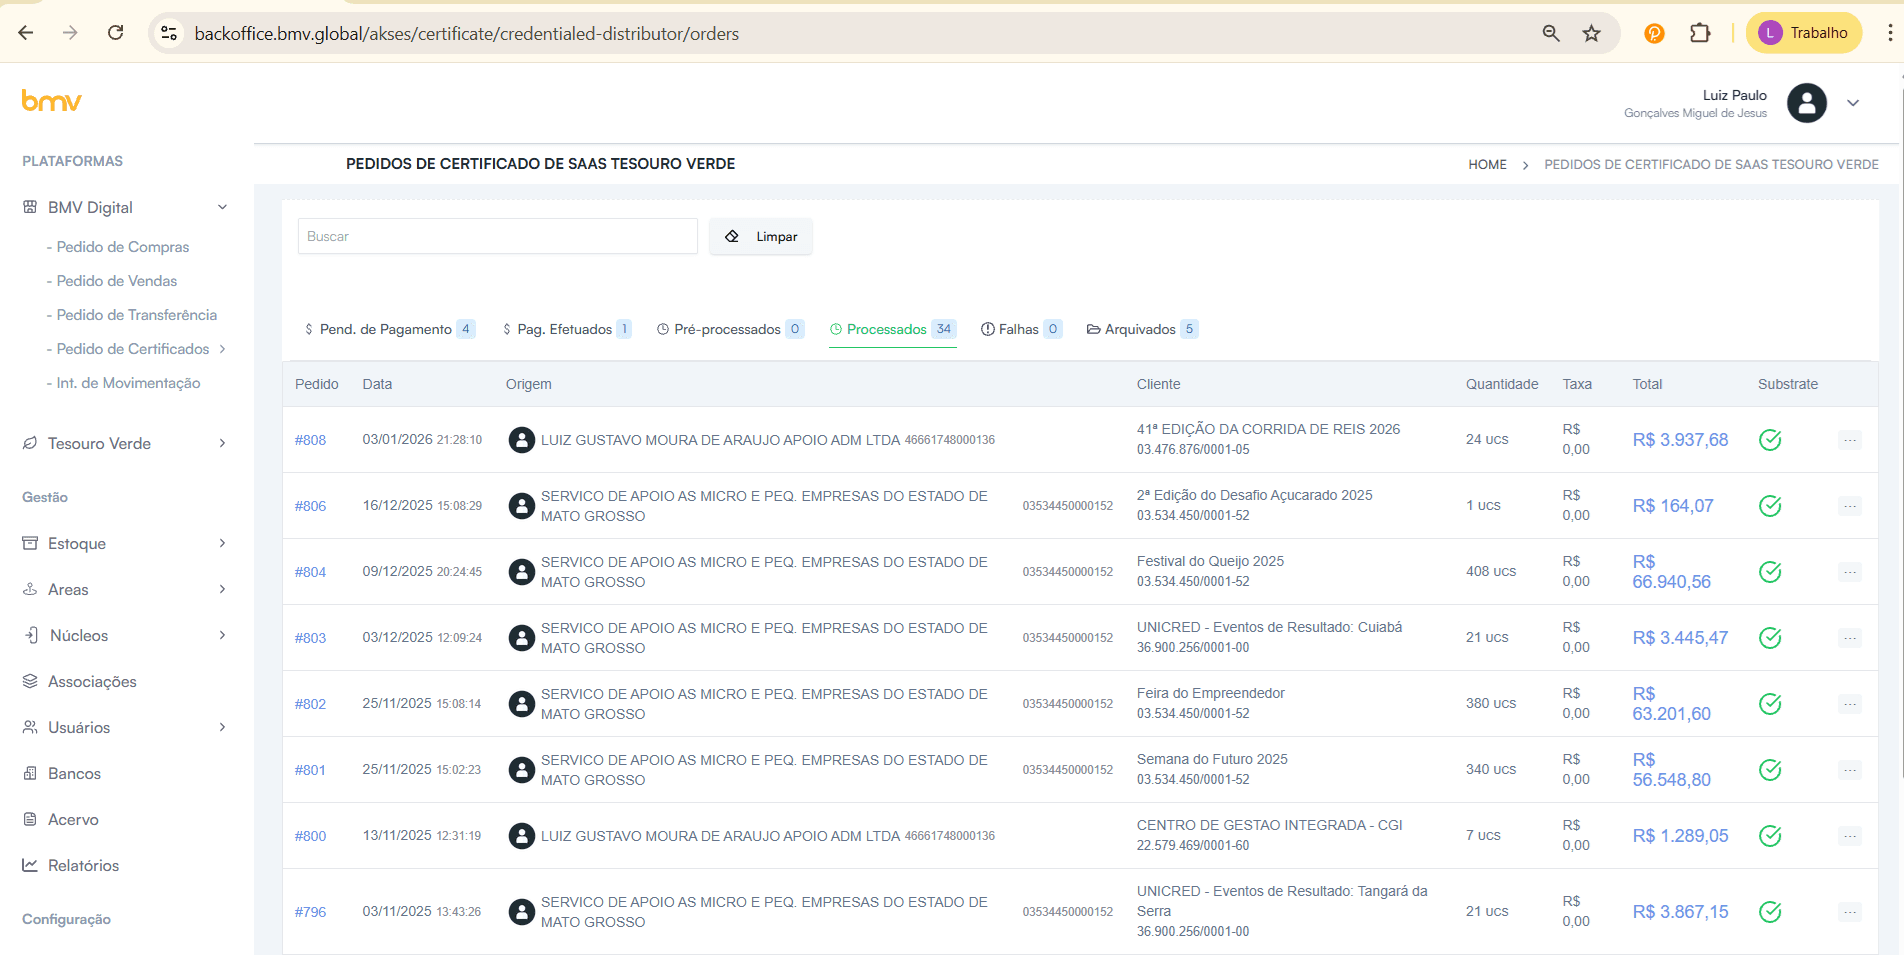Open Int. de Movimentação

click(128, 383)
